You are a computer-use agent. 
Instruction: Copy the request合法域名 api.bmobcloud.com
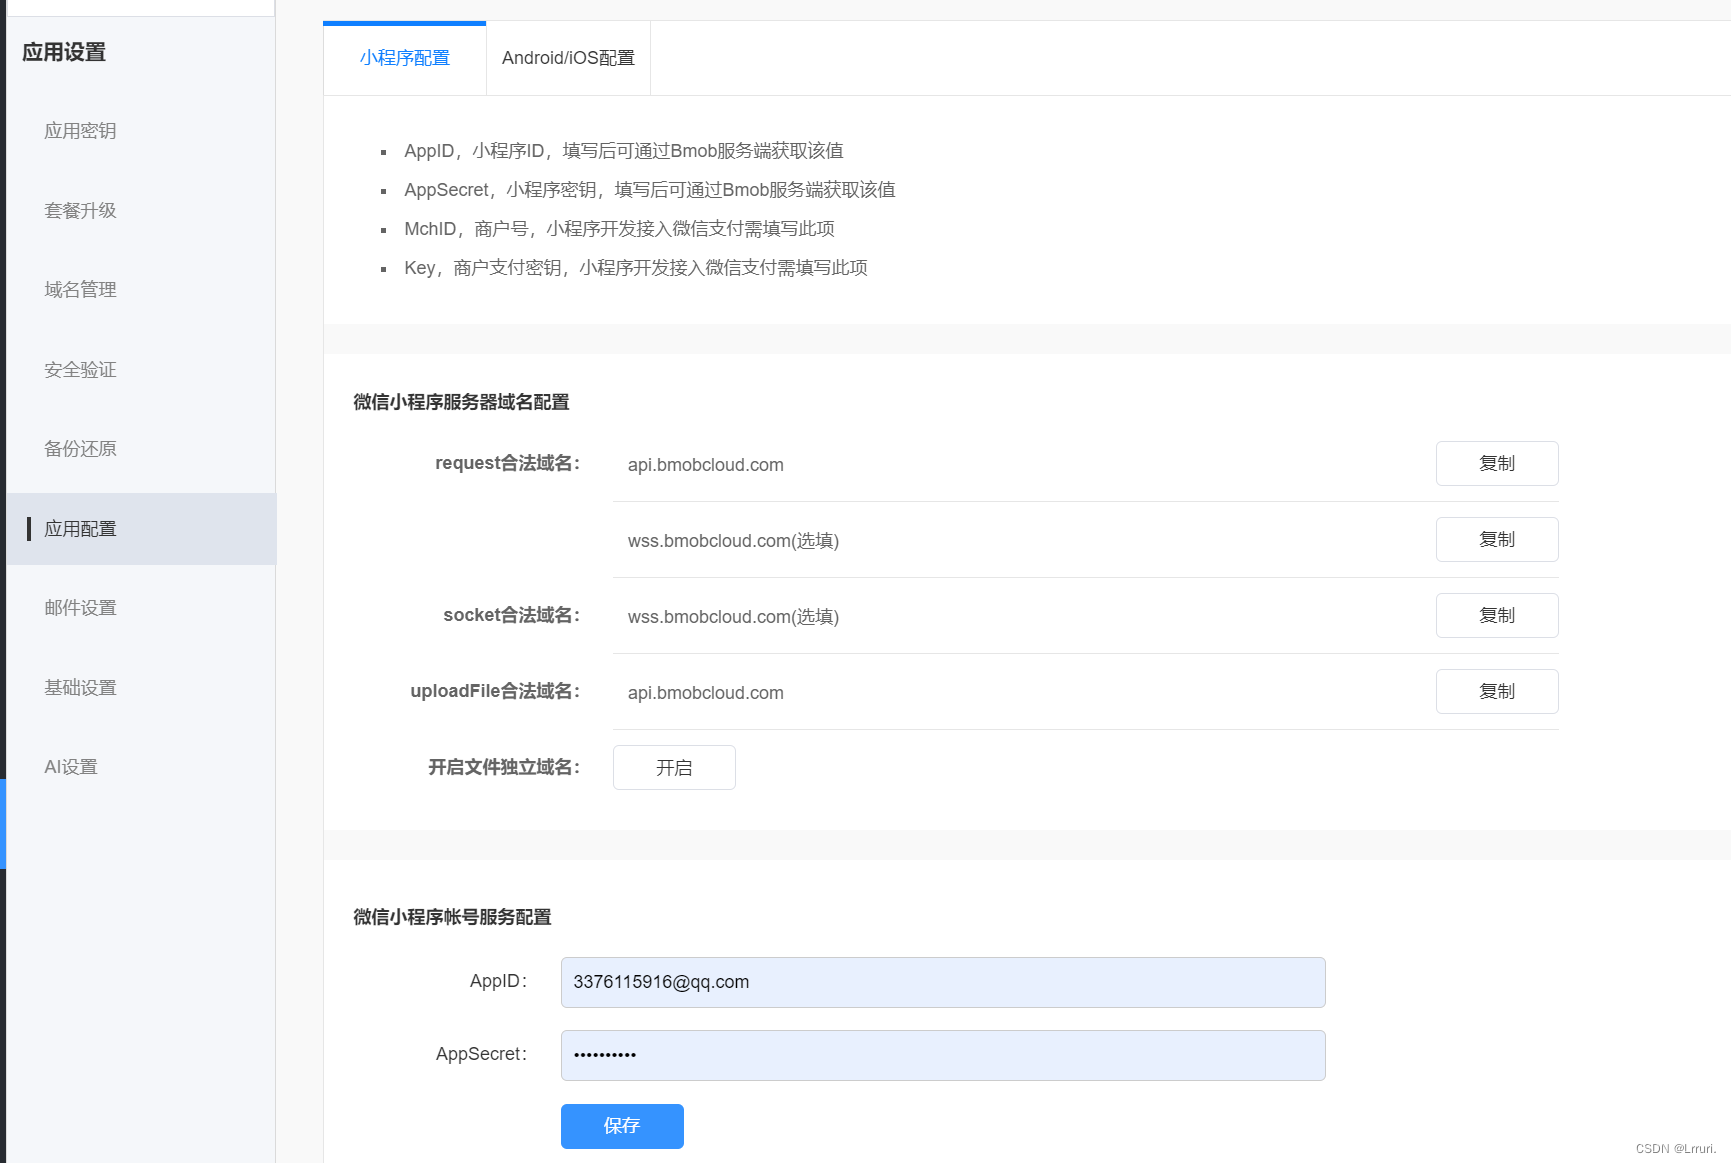pos(1496,463)
